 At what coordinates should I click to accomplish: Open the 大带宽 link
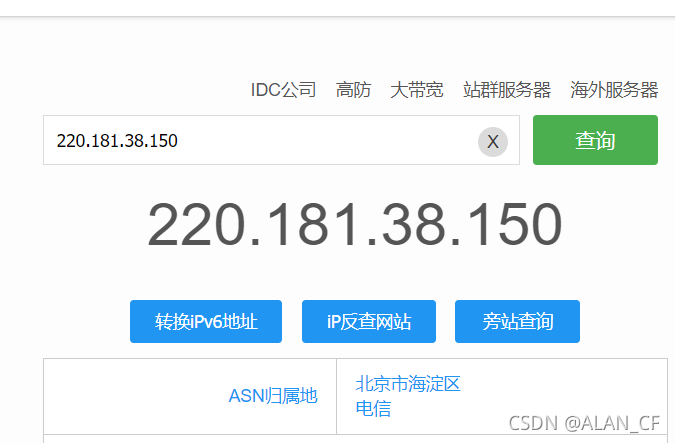[417, 90]
